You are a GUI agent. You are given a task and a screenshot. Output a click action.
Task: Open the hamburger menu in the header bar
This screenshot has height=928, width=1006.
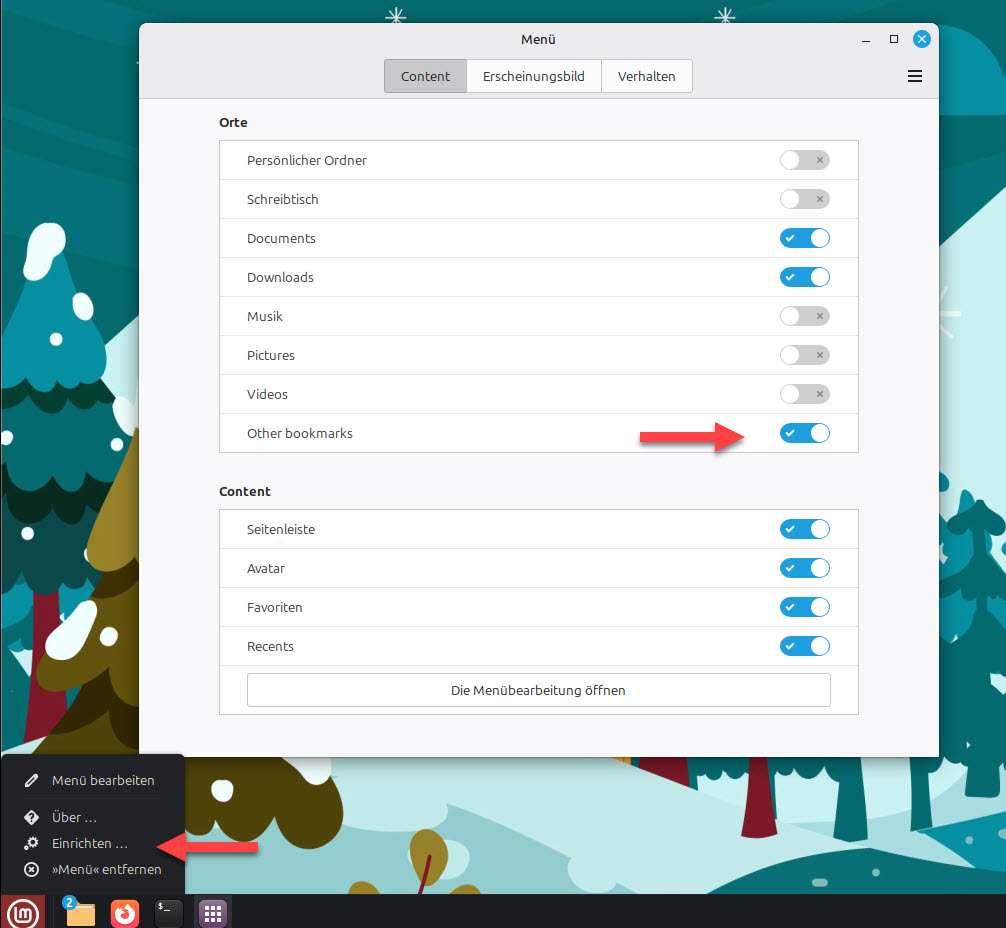914,76
